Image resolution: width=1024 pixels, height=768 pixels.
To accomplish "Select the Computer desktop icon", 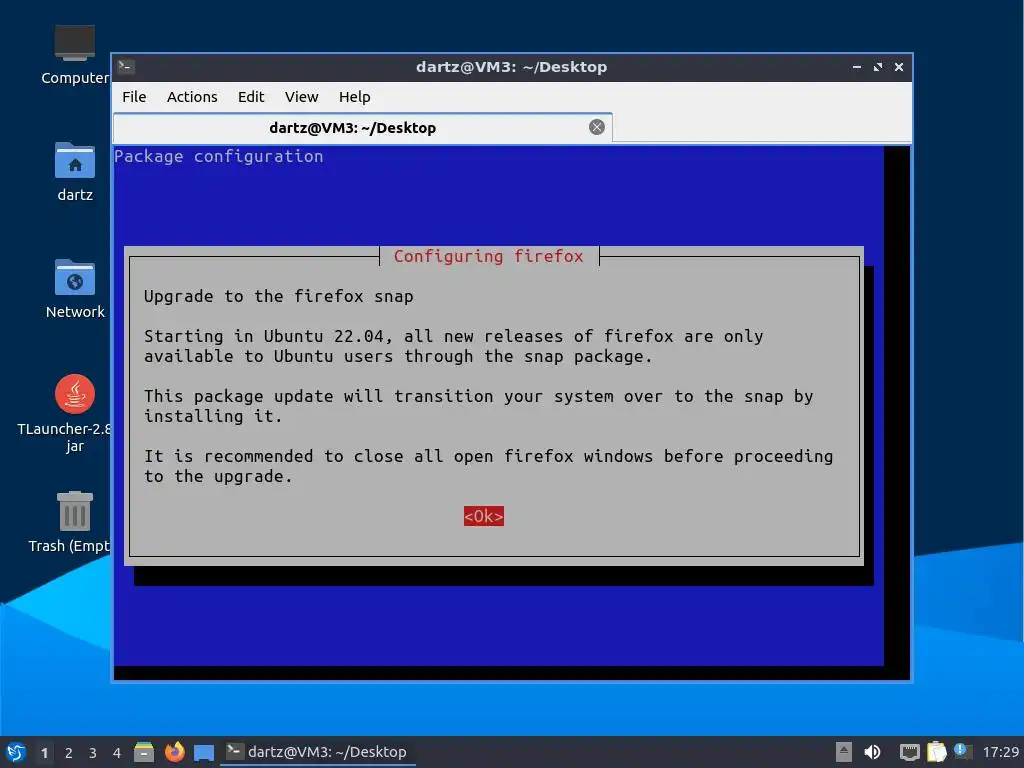I will coord(74,55).
